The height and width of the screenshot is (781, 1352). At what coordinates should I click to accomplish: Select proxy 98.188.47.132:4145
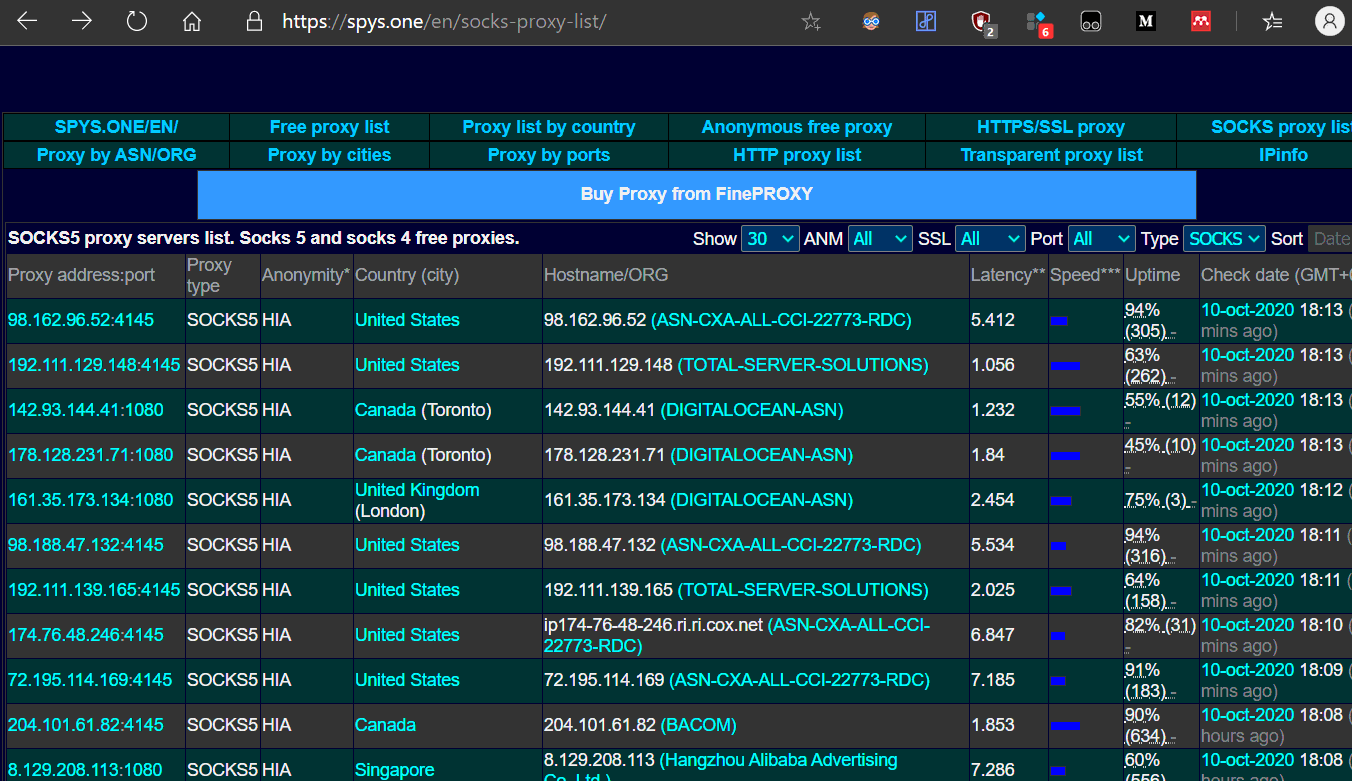coord(85,545)
